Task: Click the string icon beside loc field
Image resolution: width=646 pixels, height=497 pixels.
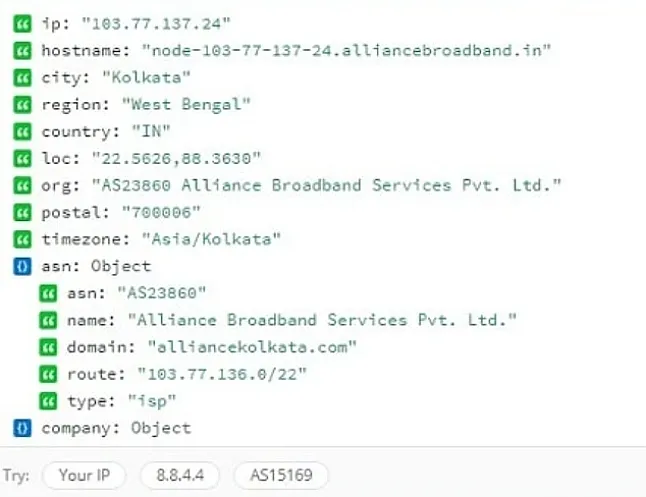Action: tap(22, 159)
